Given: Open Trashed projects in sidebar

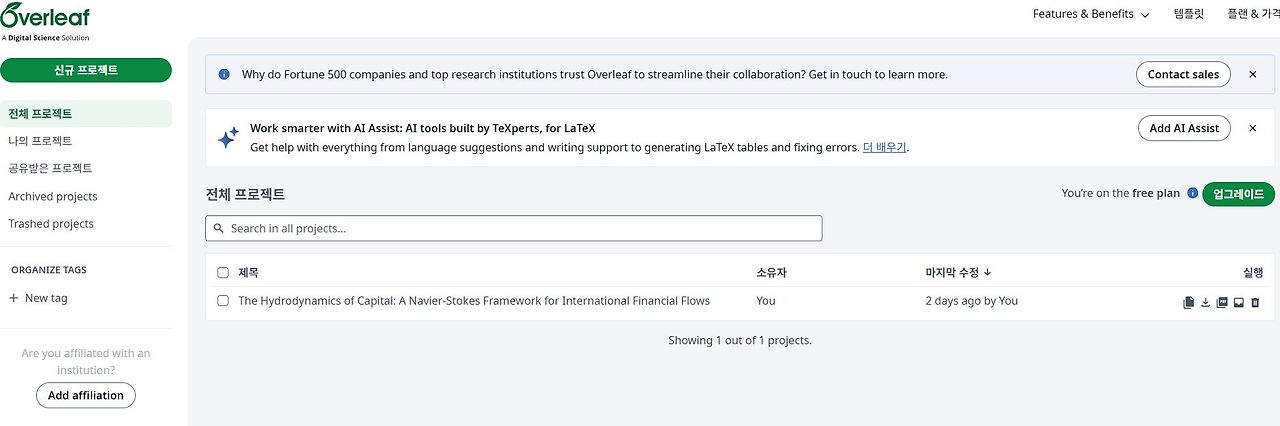Looking at the screenshot, I should point(51,224).
